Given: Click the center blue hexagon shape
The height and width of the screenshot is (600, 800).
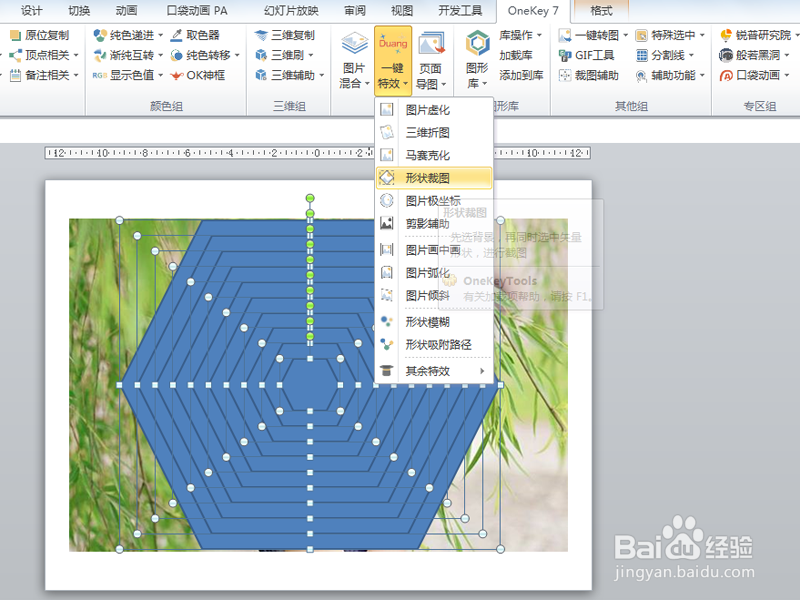Looking at the screenshot, I should pyautogui.click(x=310, y=384).
